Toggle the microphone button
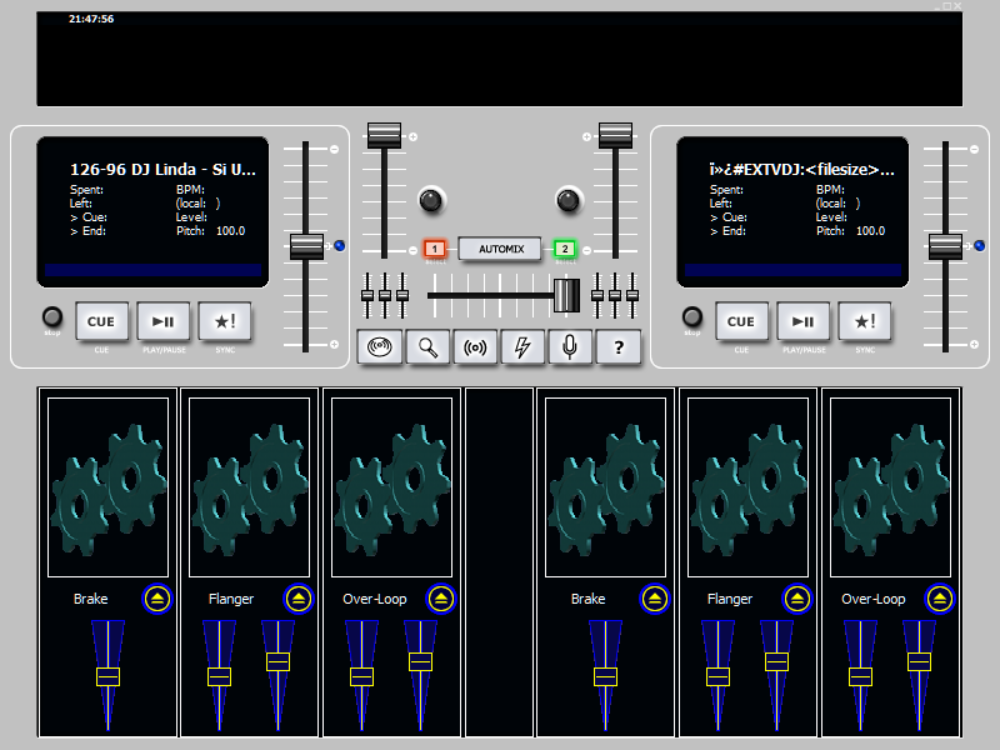This screenshot has height=750, width=1000. [570, 347]
